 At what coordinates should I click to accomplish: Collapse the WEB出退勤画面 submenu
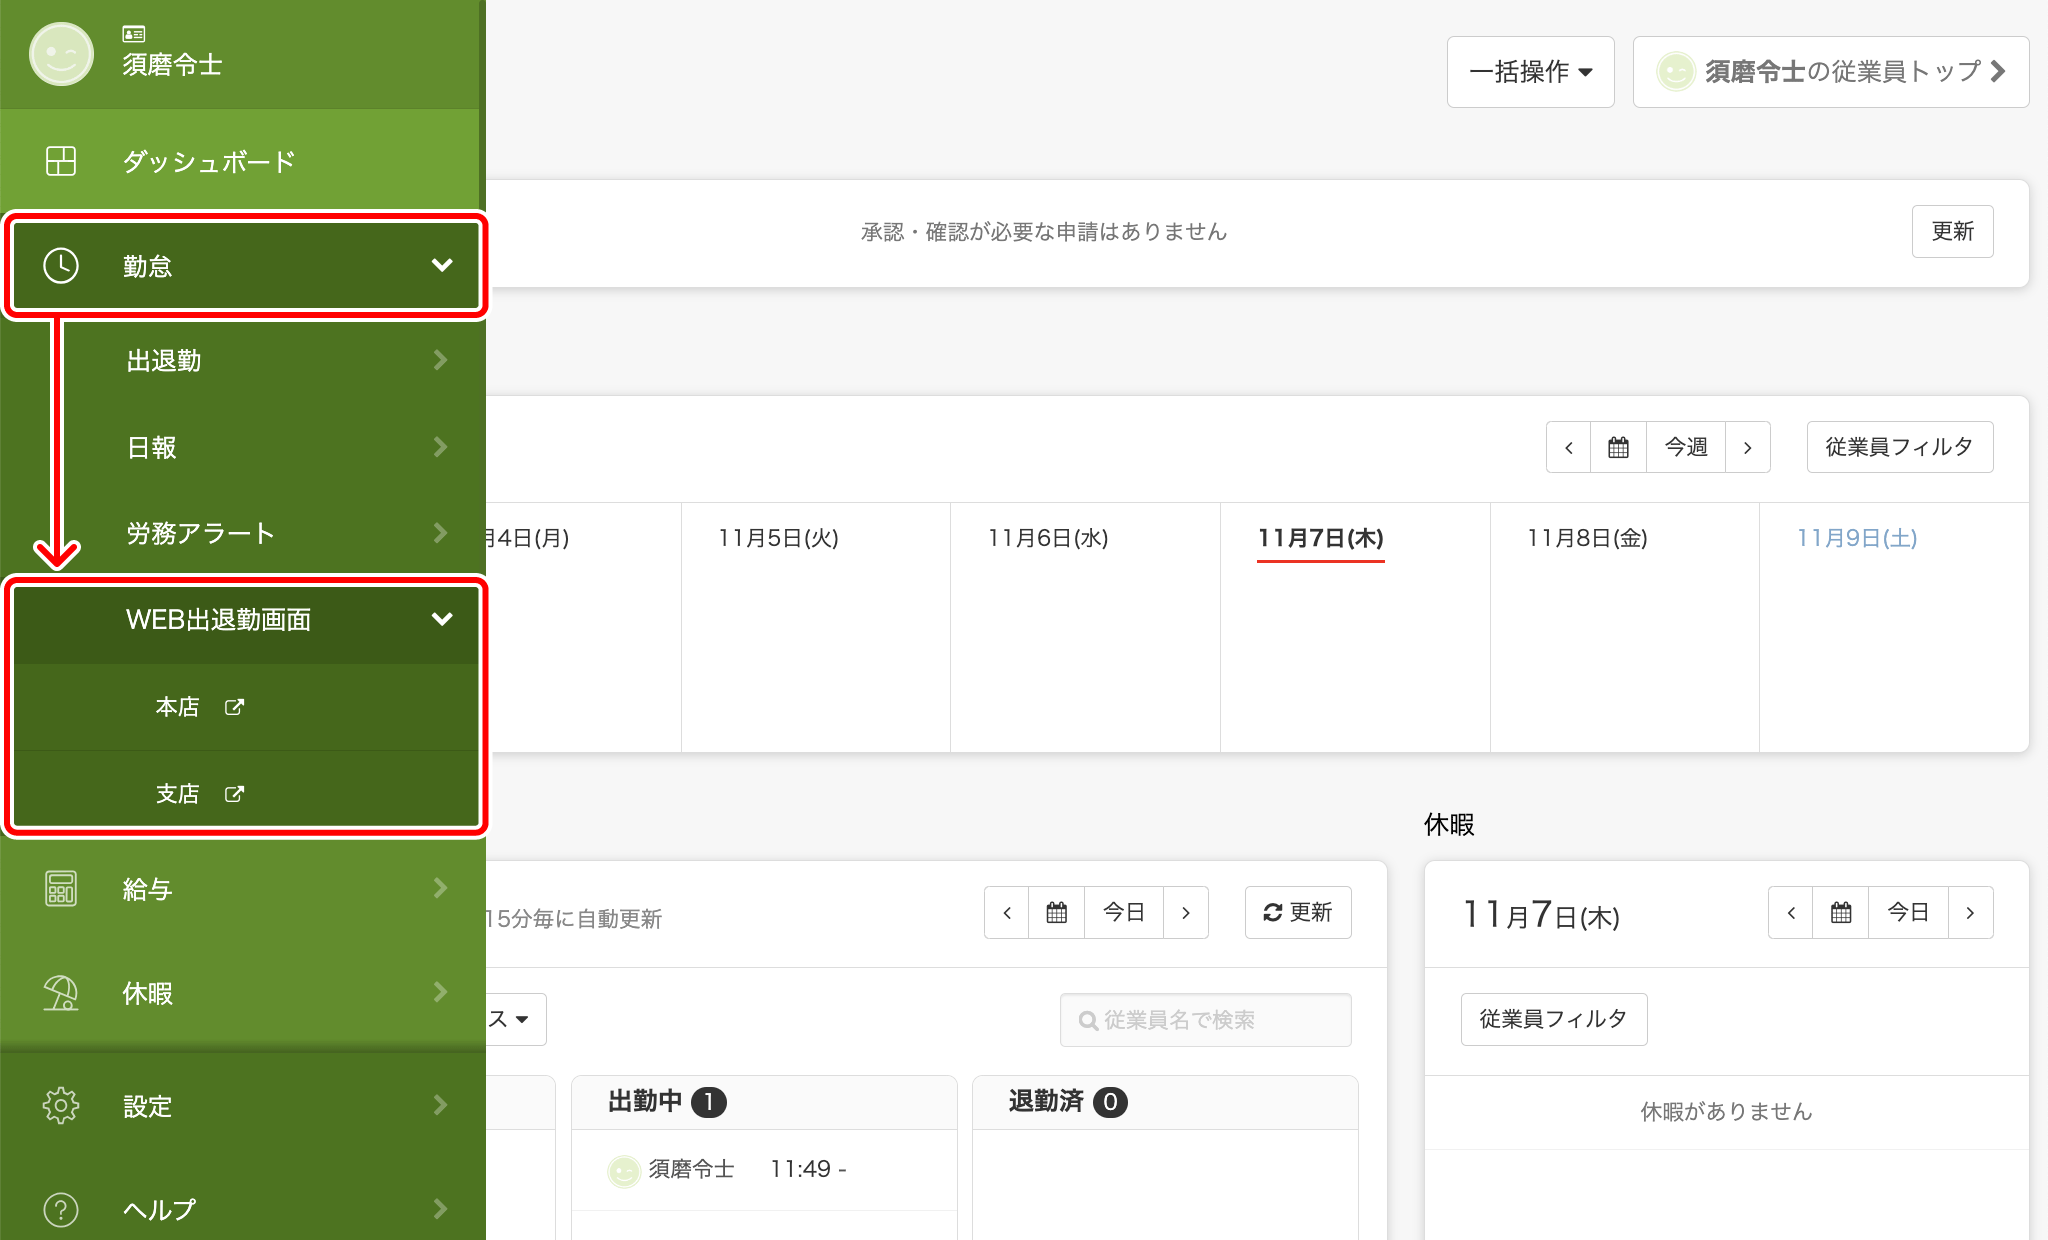(x=442, y=619)
